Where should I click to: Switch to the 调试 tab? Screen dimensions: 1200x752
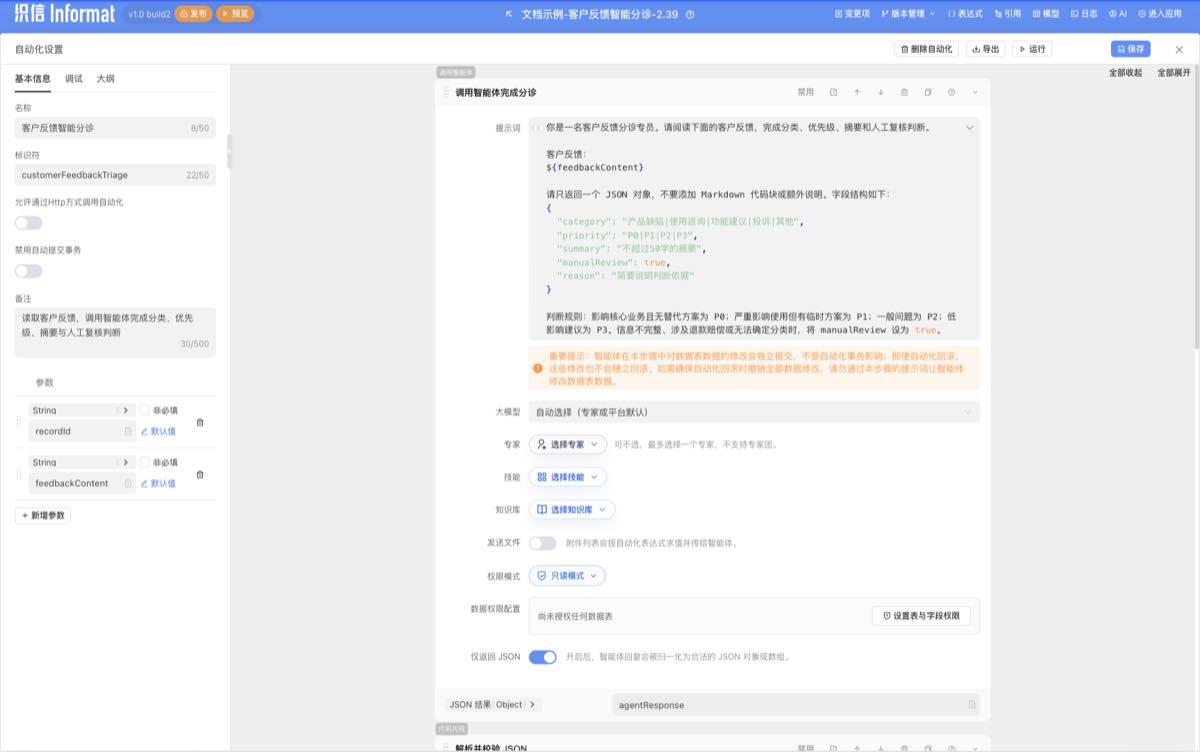pos(74,78)
